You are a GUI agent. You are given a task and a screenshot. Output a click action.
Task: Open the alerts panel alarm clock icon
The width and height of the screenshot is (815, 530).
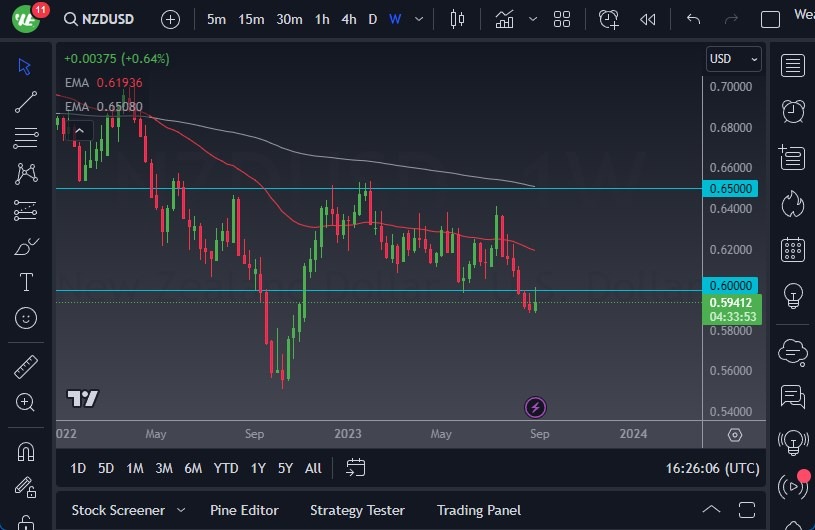tap(793, 111)
